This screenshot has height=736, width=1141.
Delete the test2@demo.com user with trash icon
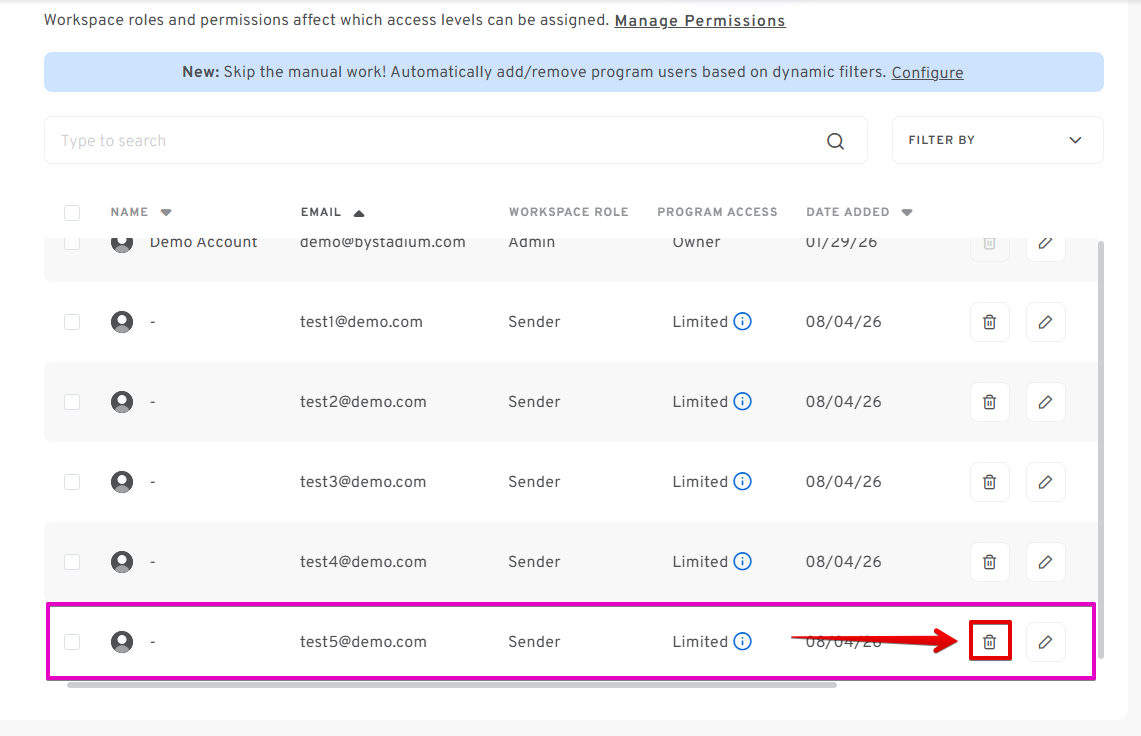click(990, 402)
